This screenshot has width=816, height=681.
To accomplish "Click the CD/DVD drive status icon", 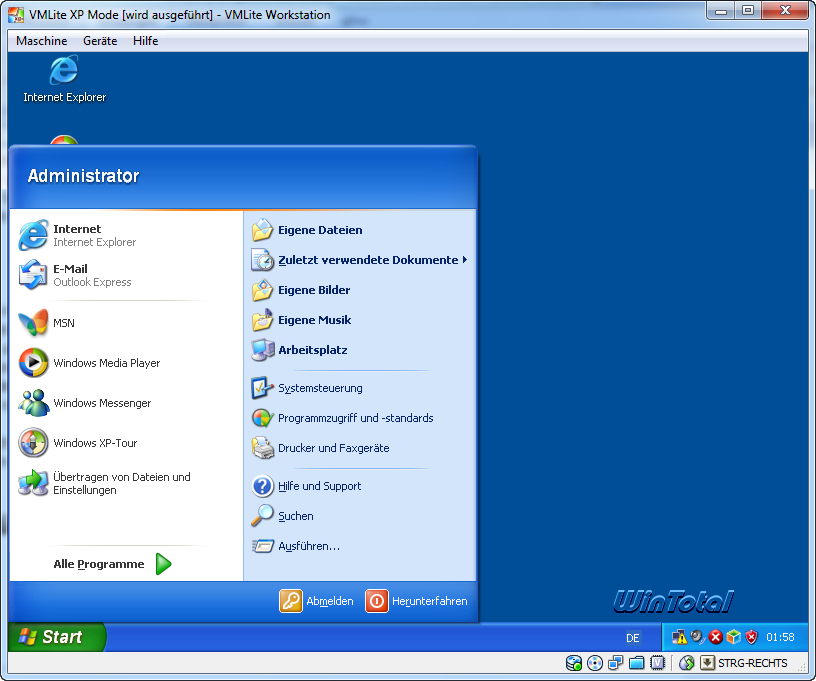I will point(595,663).
